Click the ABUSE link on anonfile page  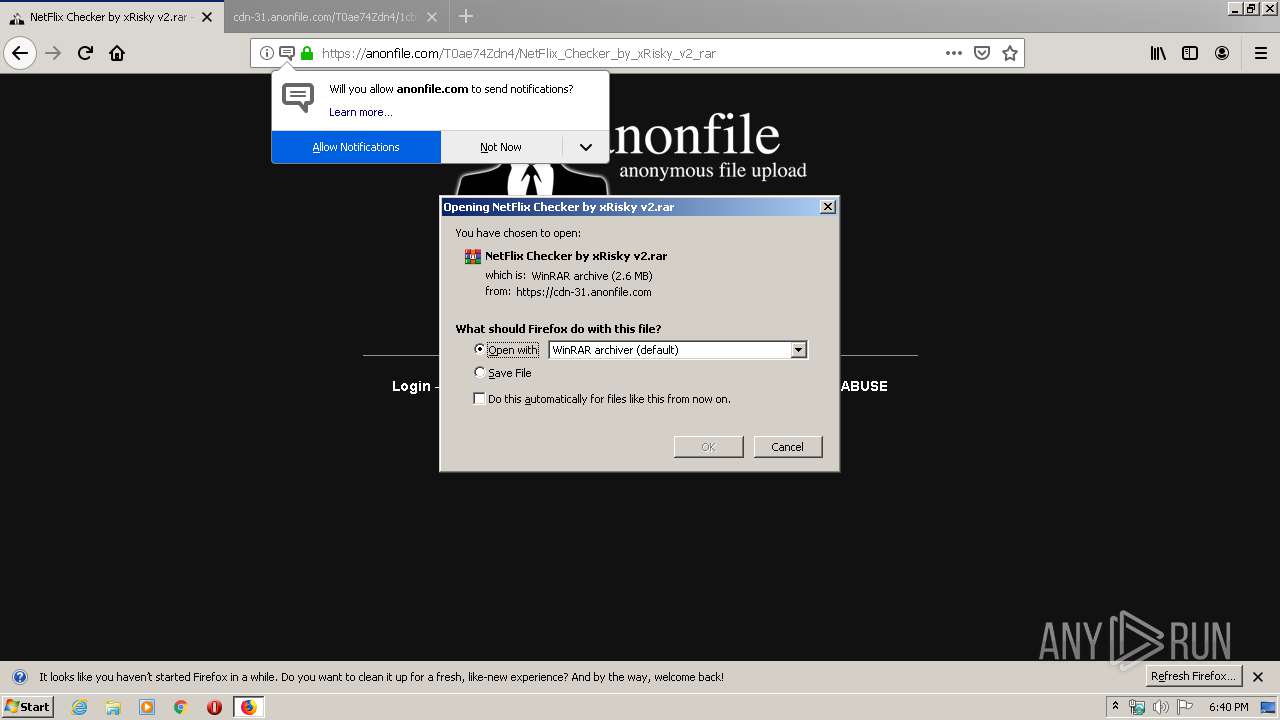[x=864, y=386]
